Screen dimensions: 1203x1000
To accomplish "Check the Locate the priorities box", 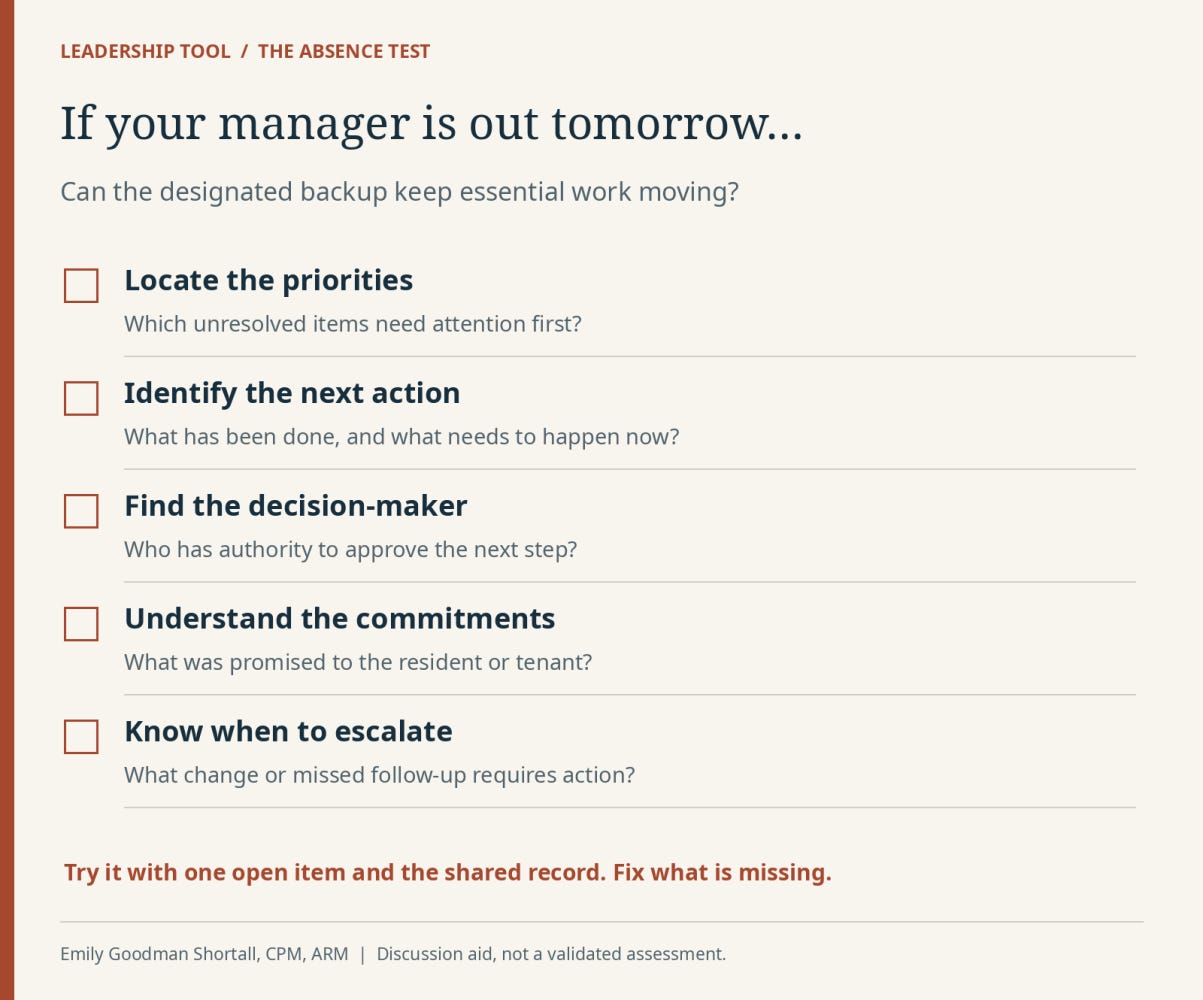I will pyautogui.click(x=81, y=285).
